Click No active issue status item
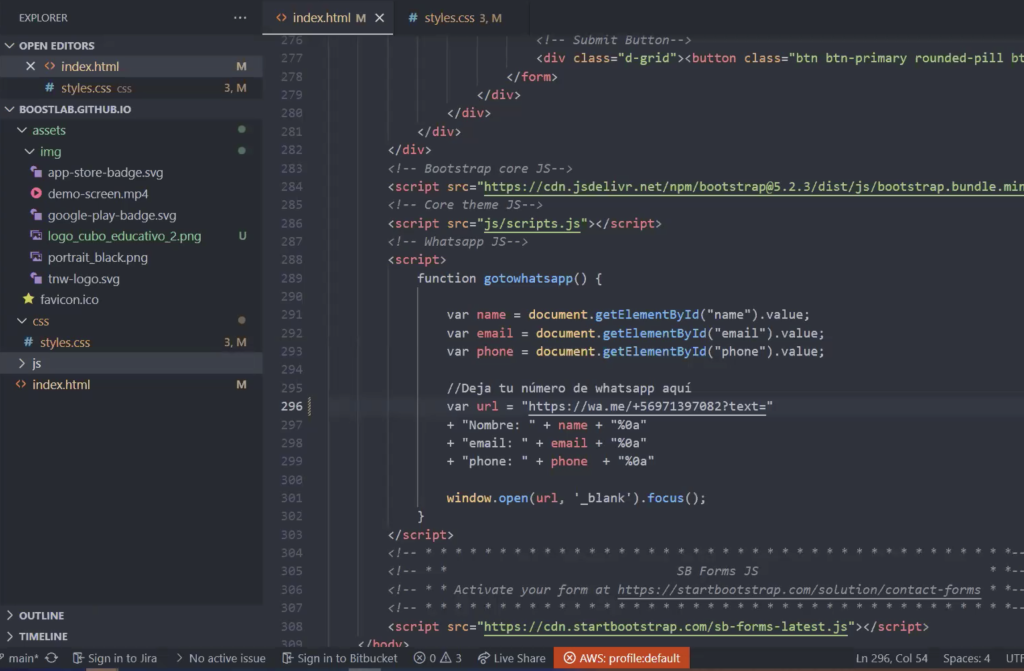This screenshot has width=1024, height=671. coord(221,659)
